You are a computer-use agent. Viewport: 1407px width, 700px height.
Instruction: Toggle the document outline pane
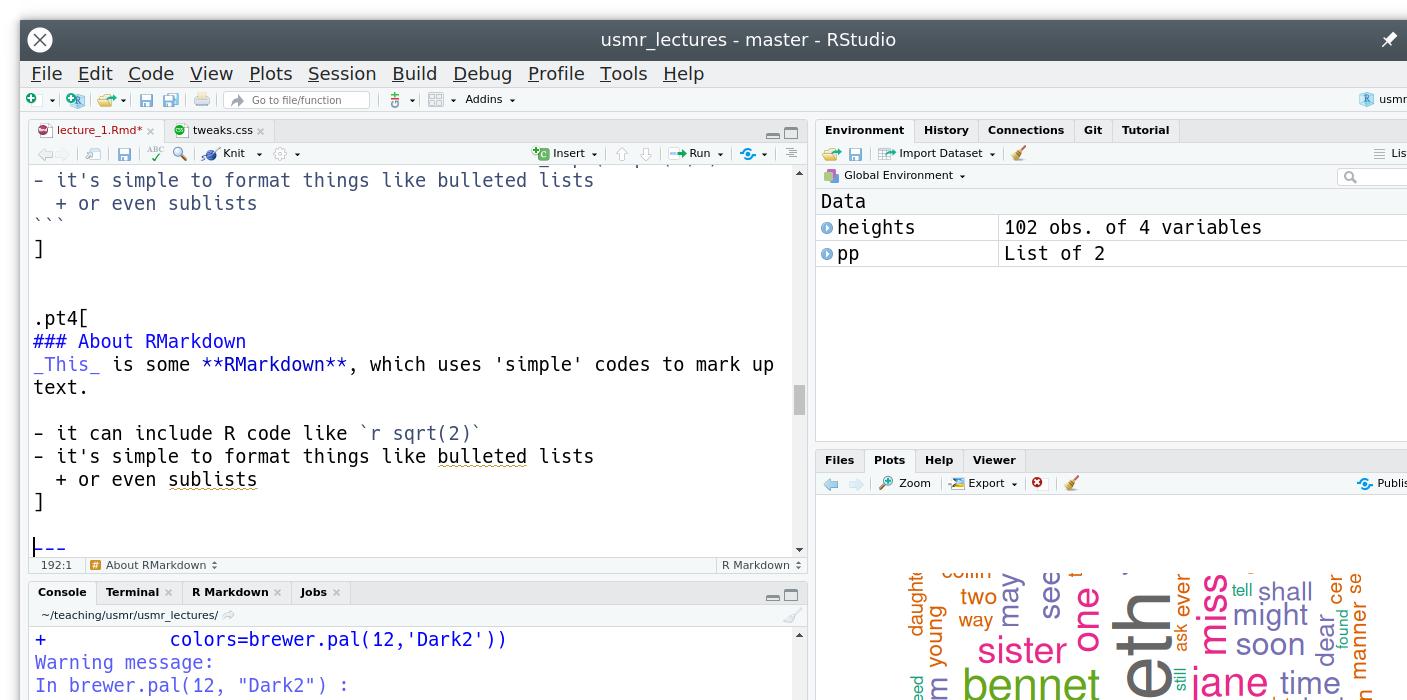click(791, 154)
